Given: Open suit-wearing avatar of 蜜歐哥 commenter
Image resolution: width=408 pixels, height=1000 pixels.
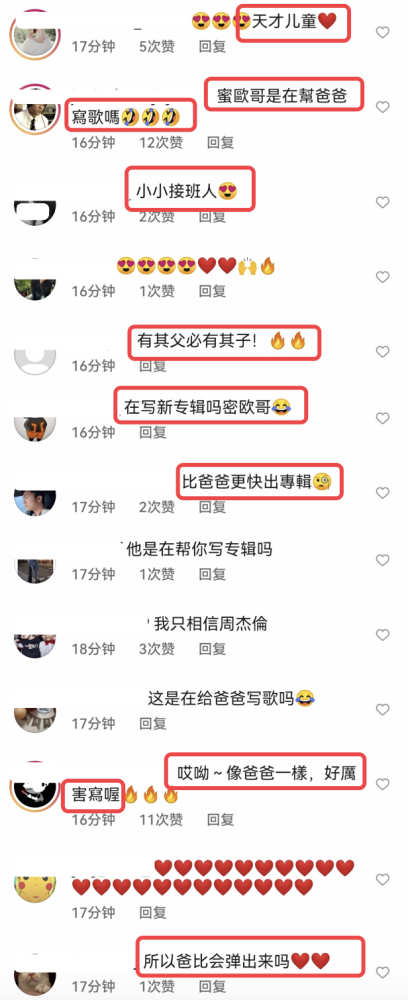Looking at the screenshot, I should point(34,108).
